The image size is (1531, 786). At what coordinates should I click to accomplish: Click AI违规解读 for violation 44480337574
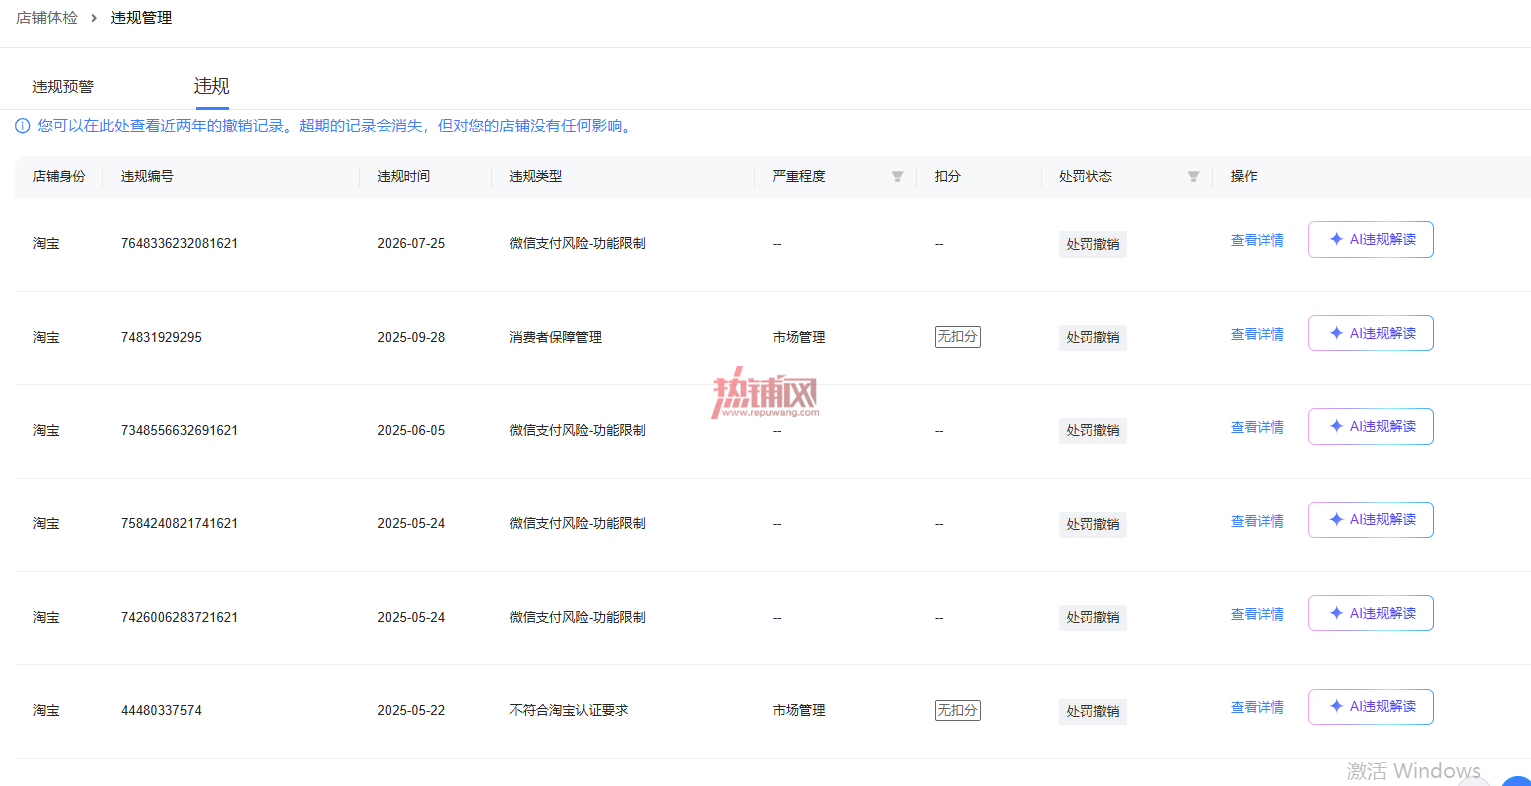coord(1371,707)
